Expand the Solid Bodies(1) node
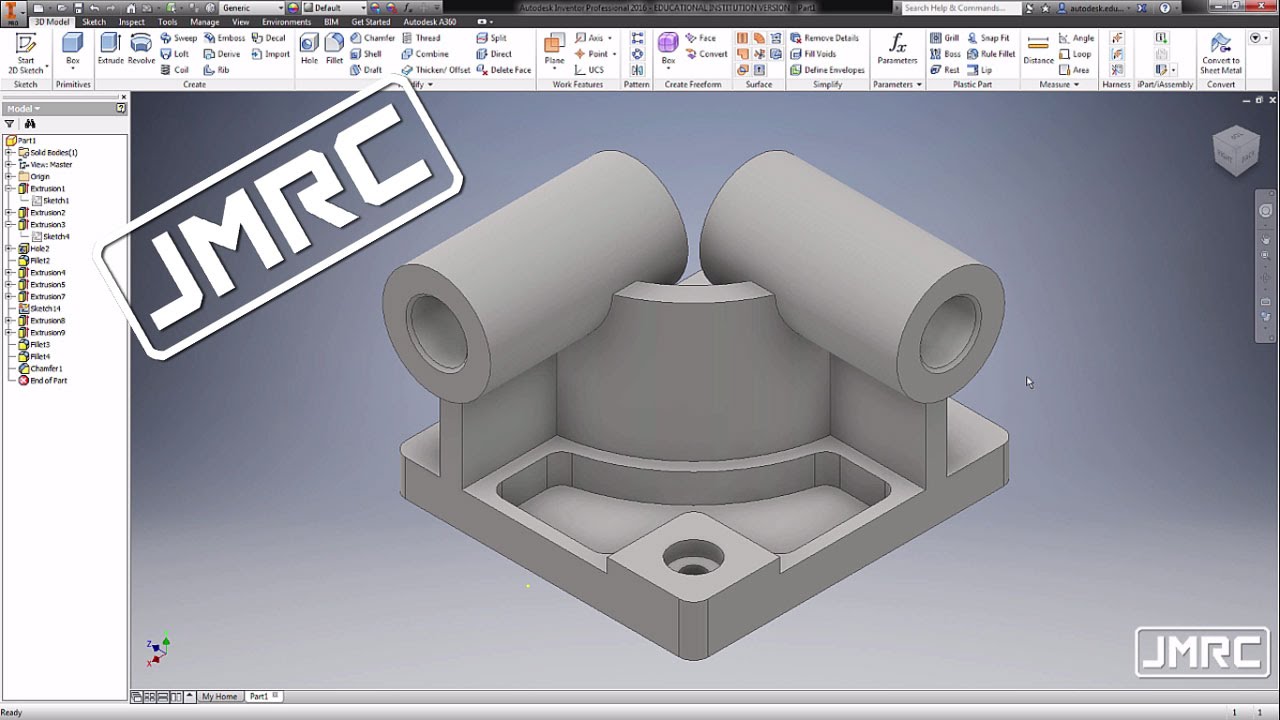 [x=9, y=153]
